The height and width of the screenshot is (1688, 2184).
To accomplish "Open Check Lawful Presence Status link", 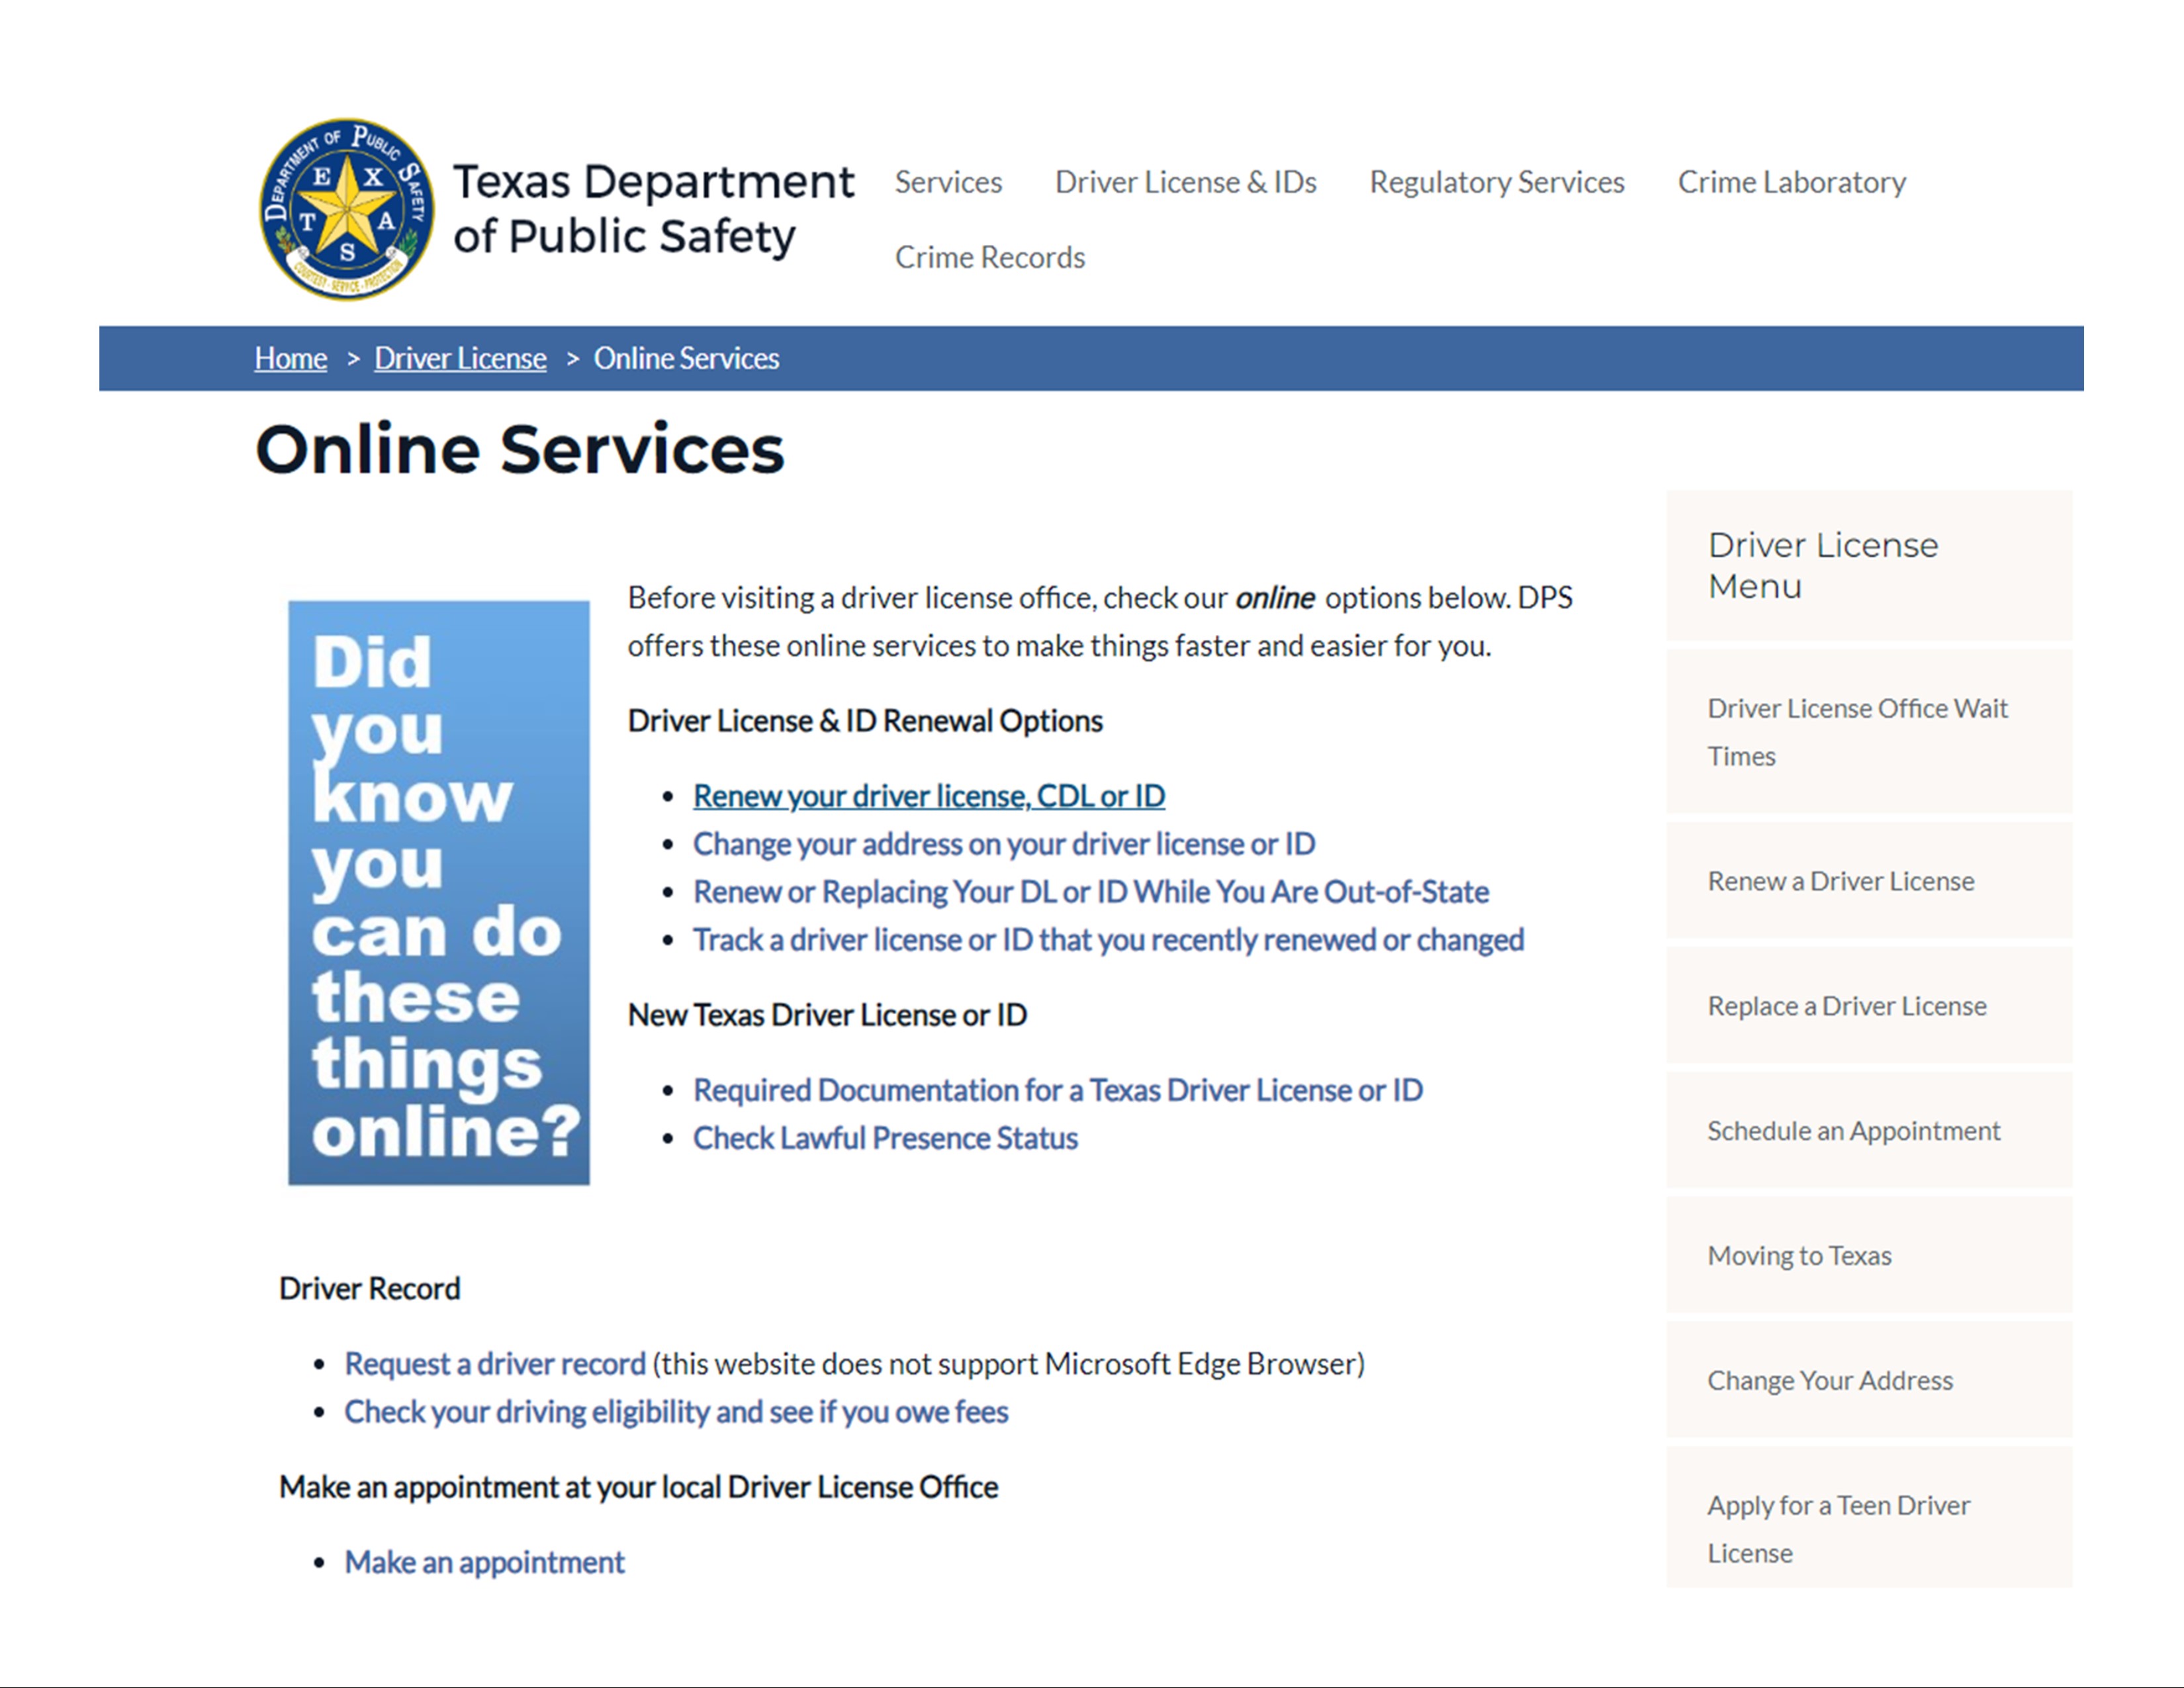I will (x=885, y=1138).
